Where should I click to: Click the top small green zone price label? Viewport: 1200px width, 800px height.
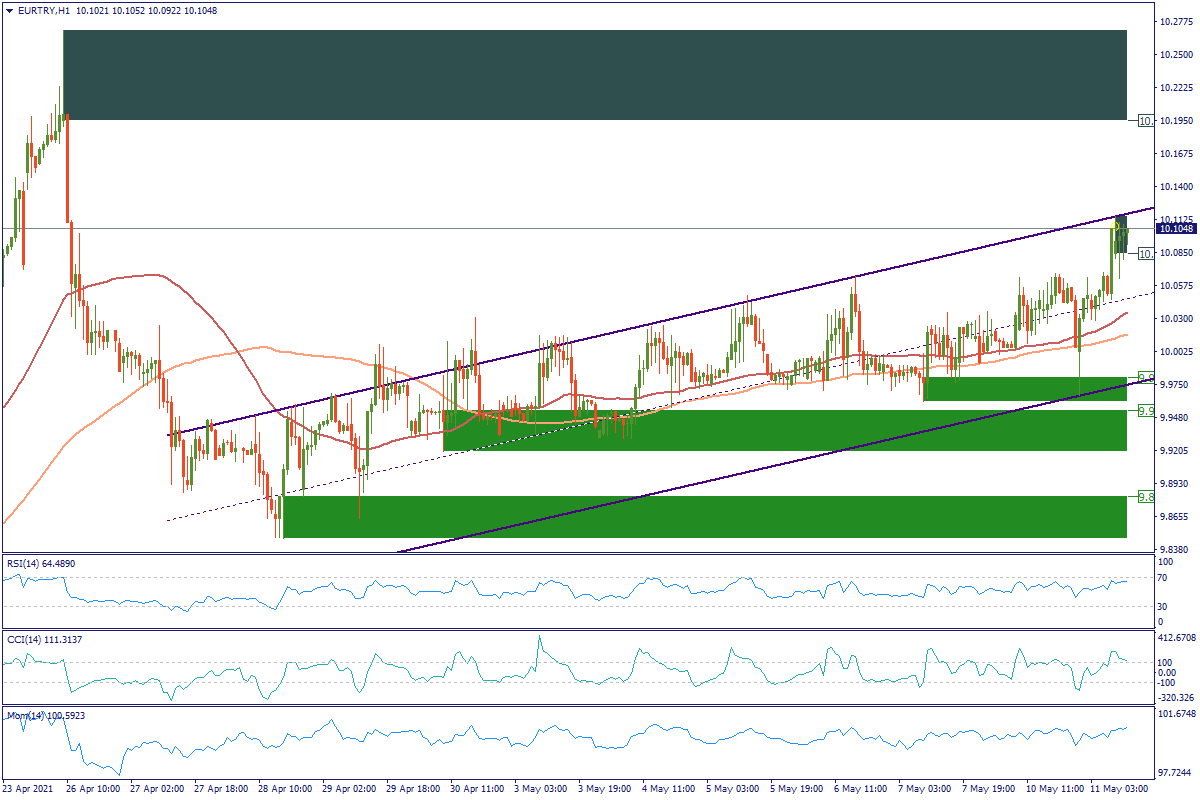point(1147,378)
